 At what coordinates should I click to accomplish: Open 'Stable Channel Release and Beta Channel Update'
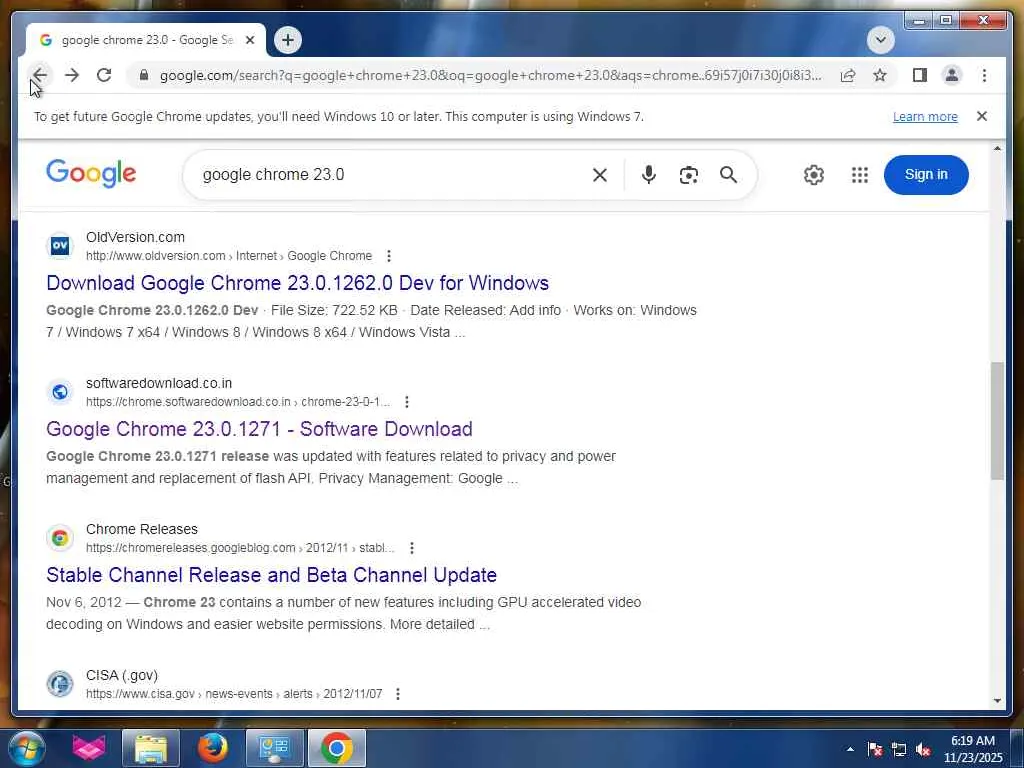click(271, 575)
